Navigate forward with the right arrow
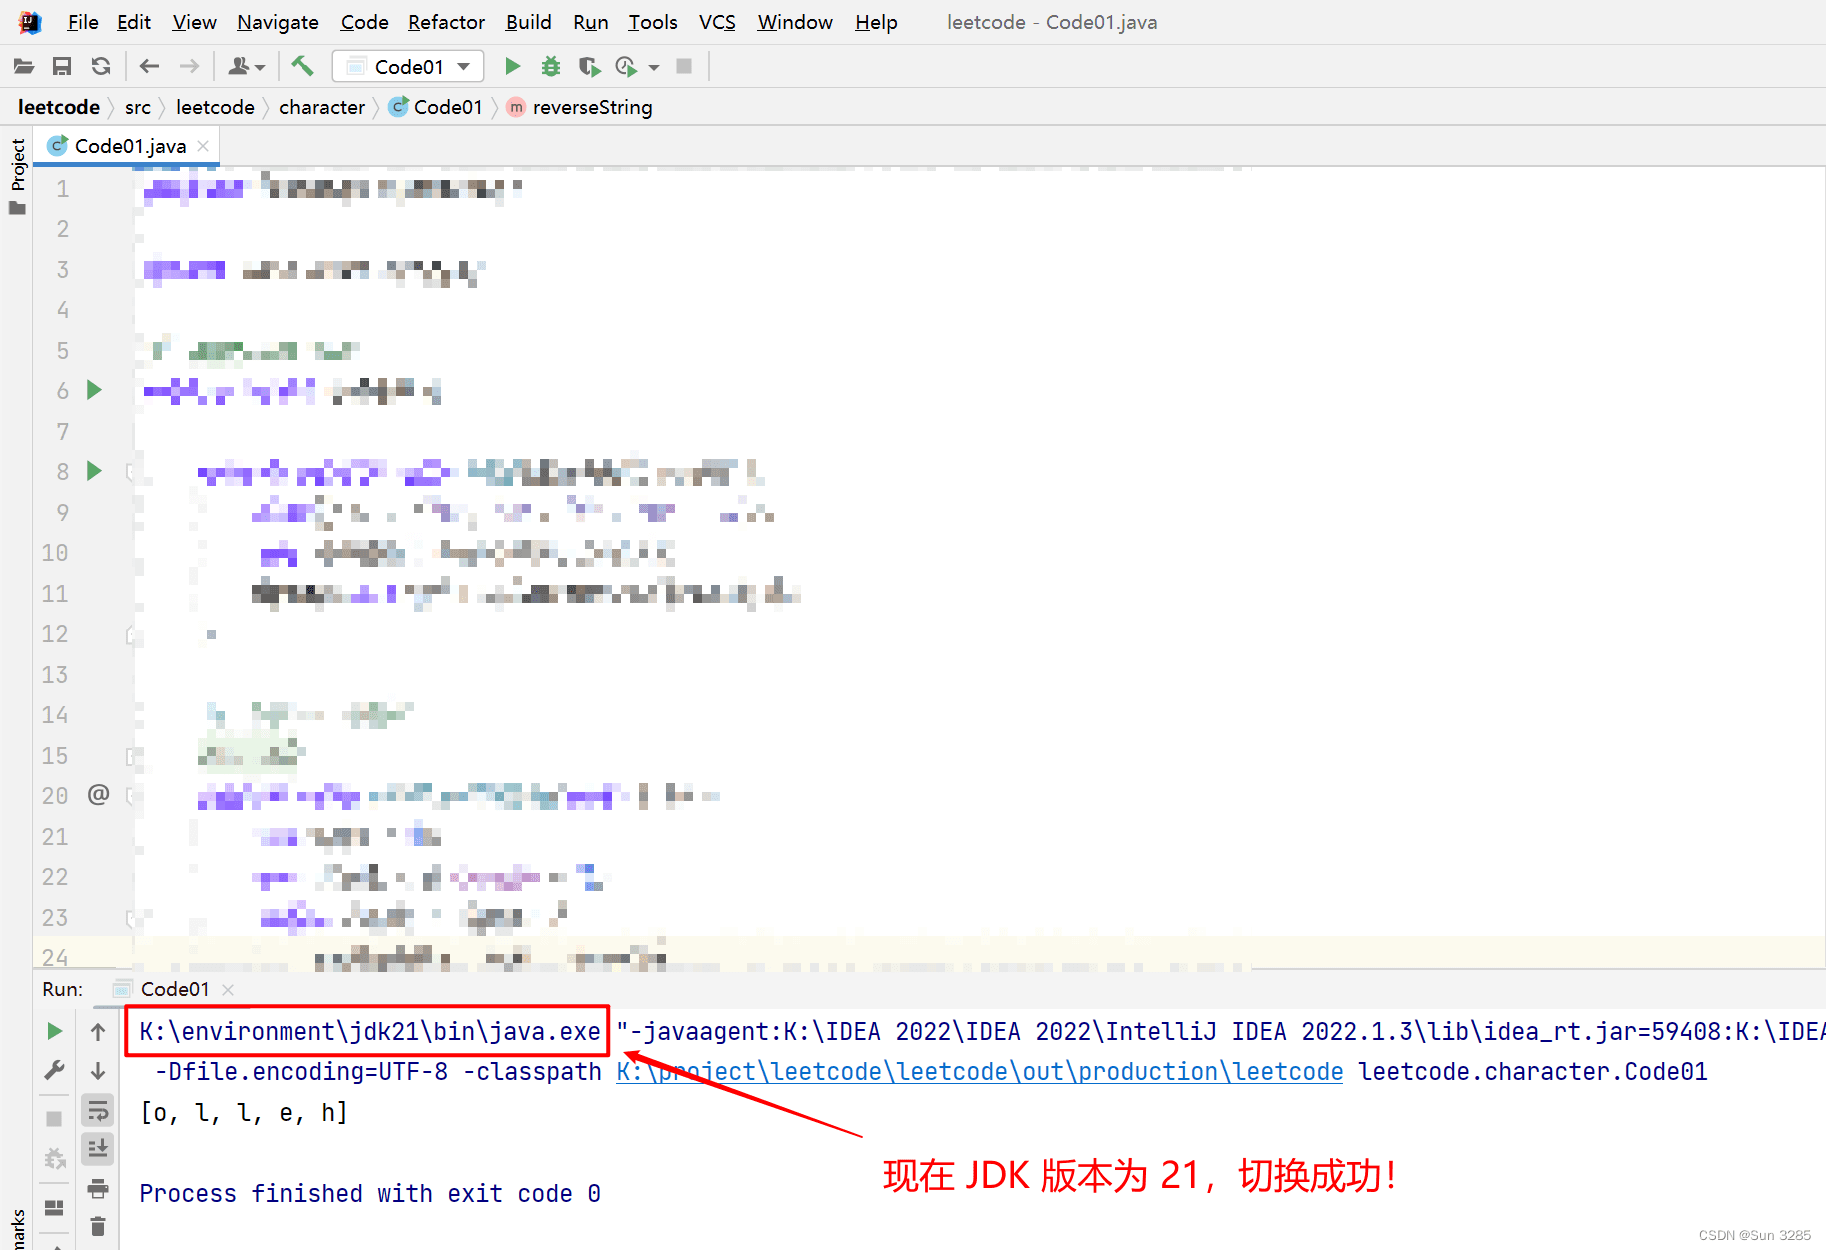The width and height of the screenshot is (1826, 1250). coord(189,67)
